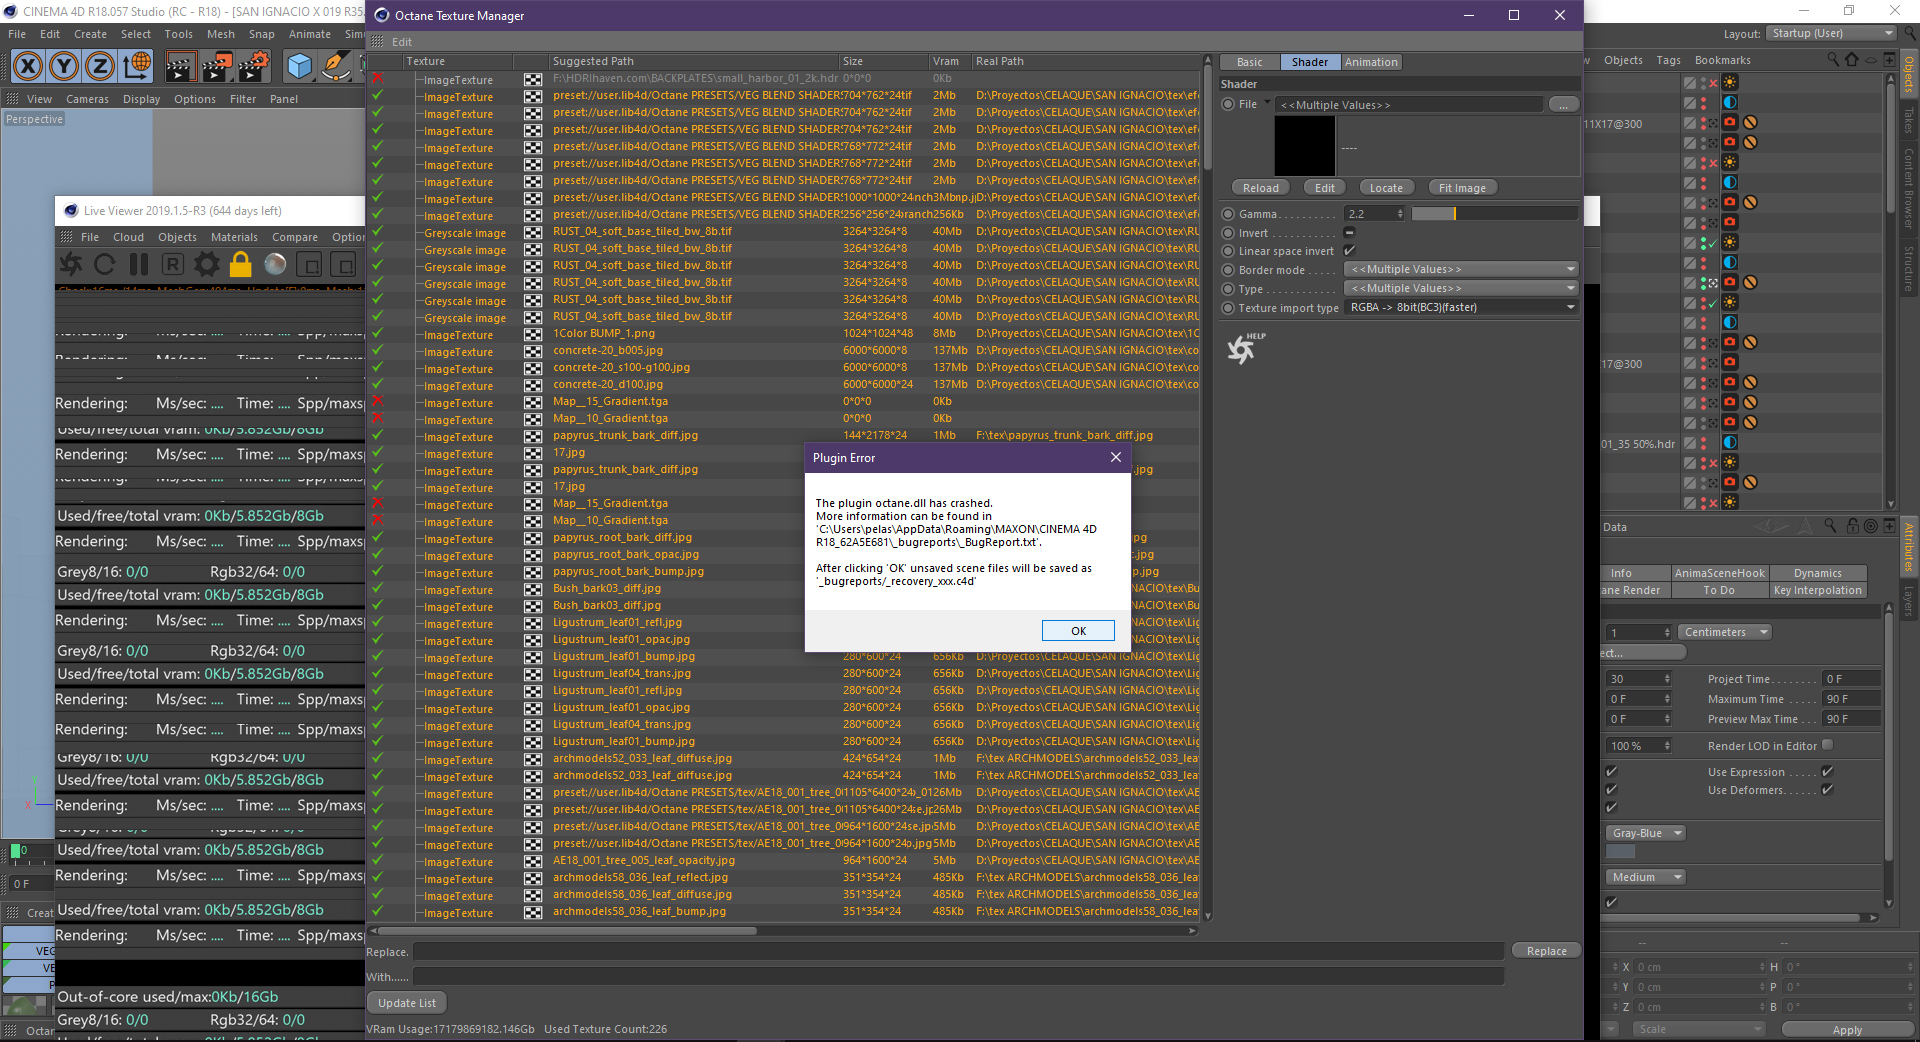Image resolution: width=1920 pixels, height=1042 pixels.
Task: Restart render with circular arrow icon
Action: [105, 265]
